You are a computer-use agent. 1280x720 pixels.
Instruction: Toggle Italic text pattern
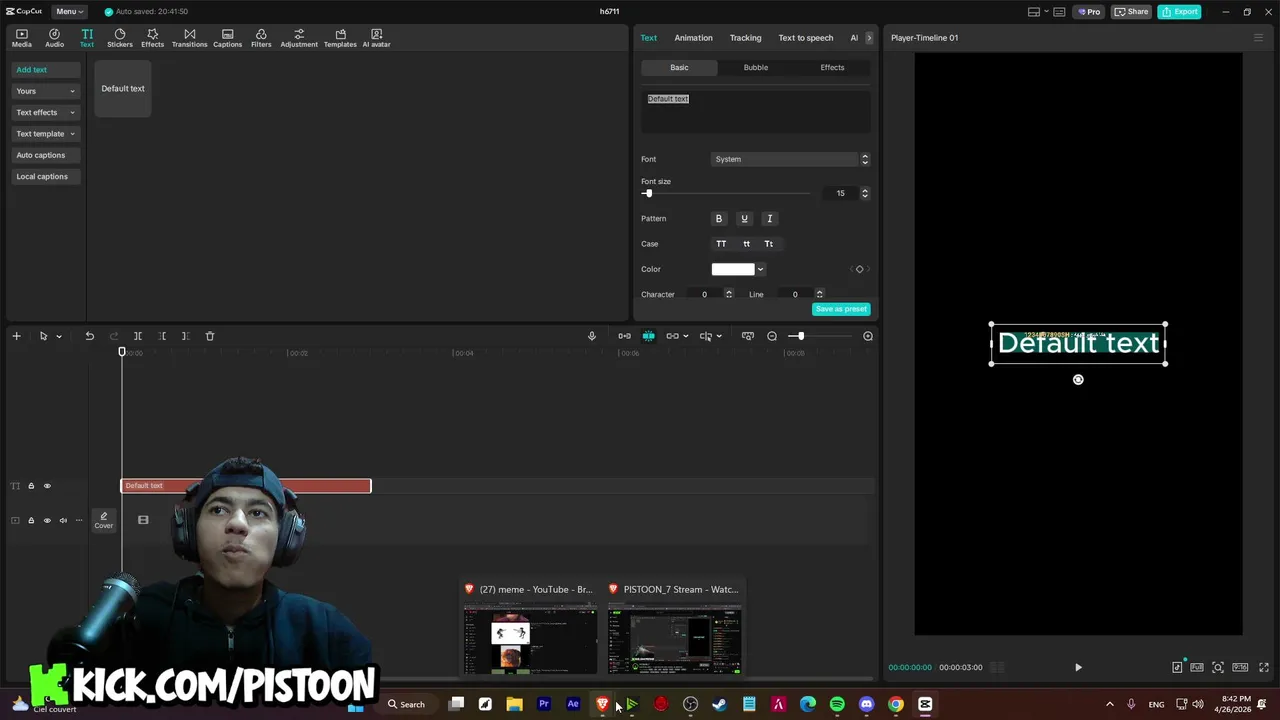(769, 218)
